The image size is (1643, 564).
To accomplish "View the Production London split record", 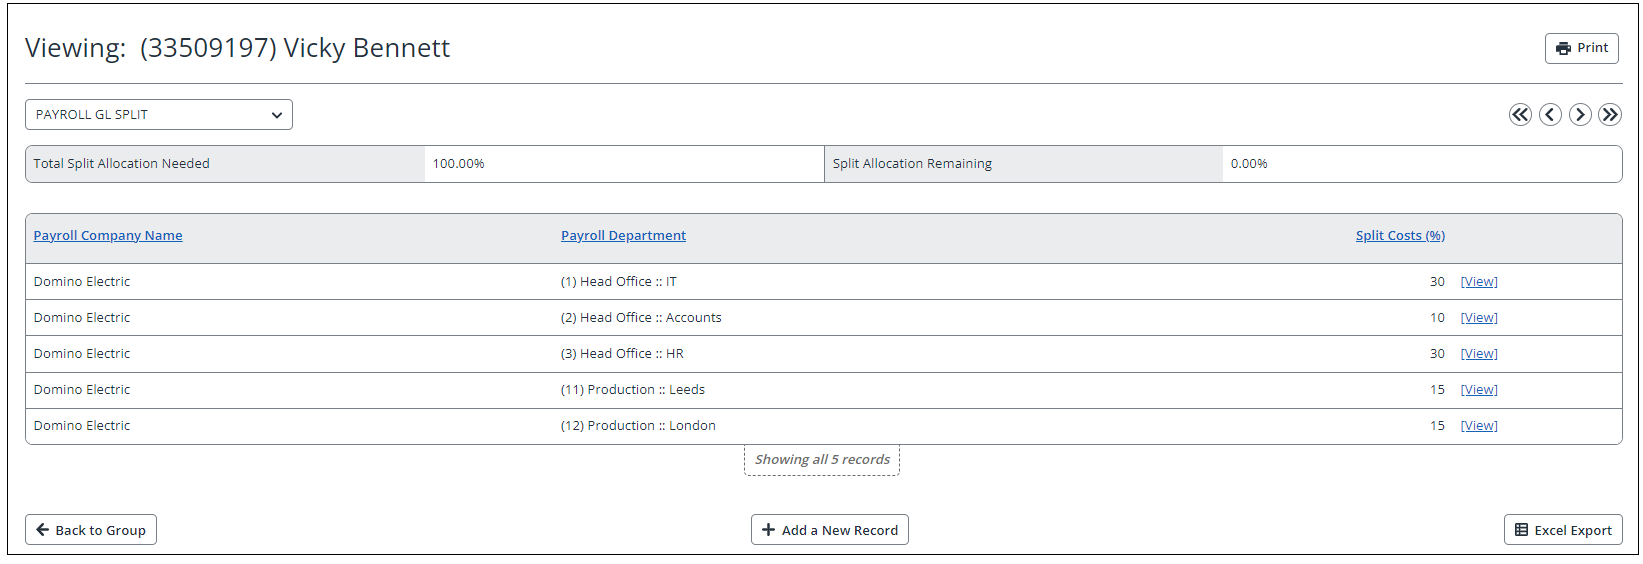I will [1479, 426].
